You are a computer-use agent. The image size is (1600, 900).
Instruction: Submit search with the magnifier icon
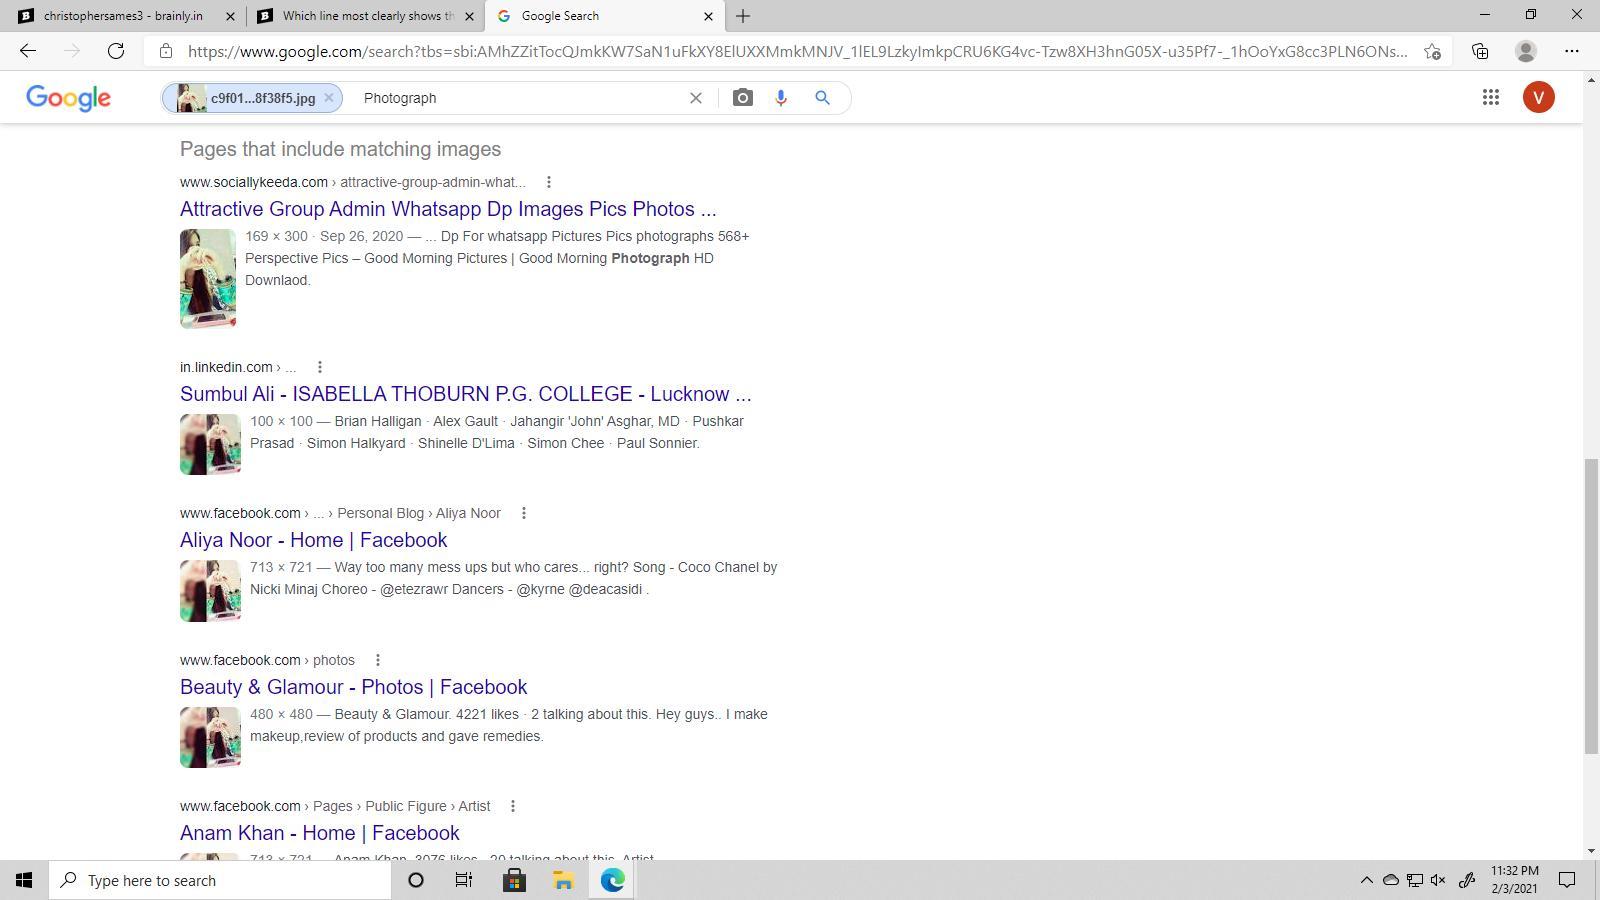point(822,98)
